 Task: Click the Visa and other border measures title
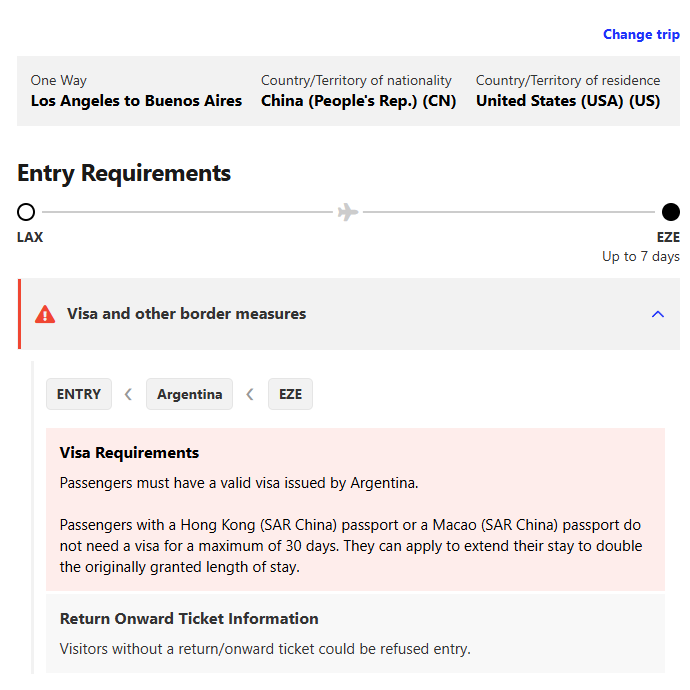[186, 314]
